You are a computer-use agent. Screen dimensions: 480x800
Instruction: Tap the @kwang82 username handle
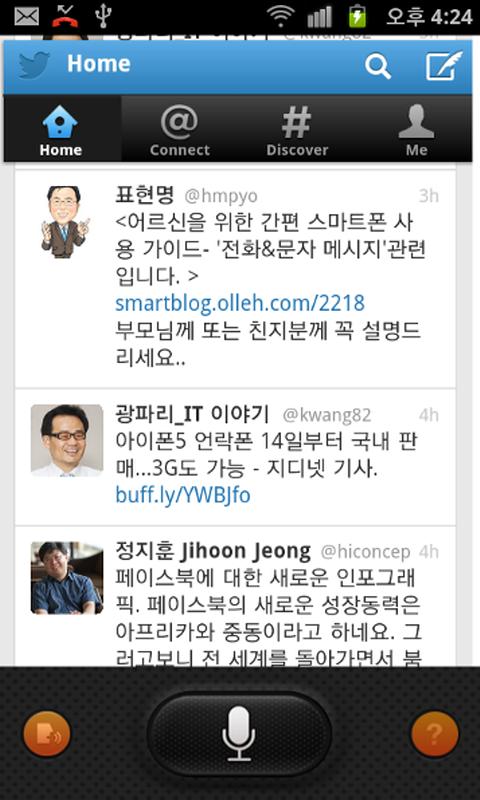(x=327, y=415)
